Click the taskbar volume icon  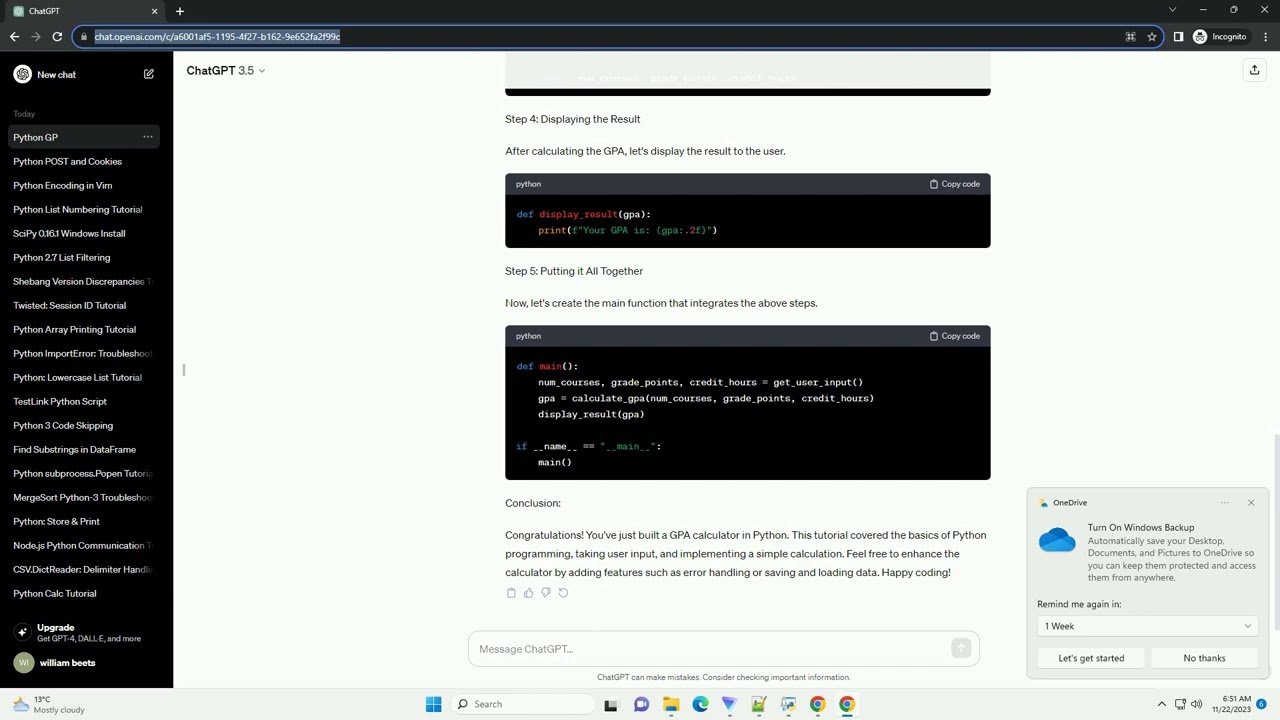tap(1196, 704)
